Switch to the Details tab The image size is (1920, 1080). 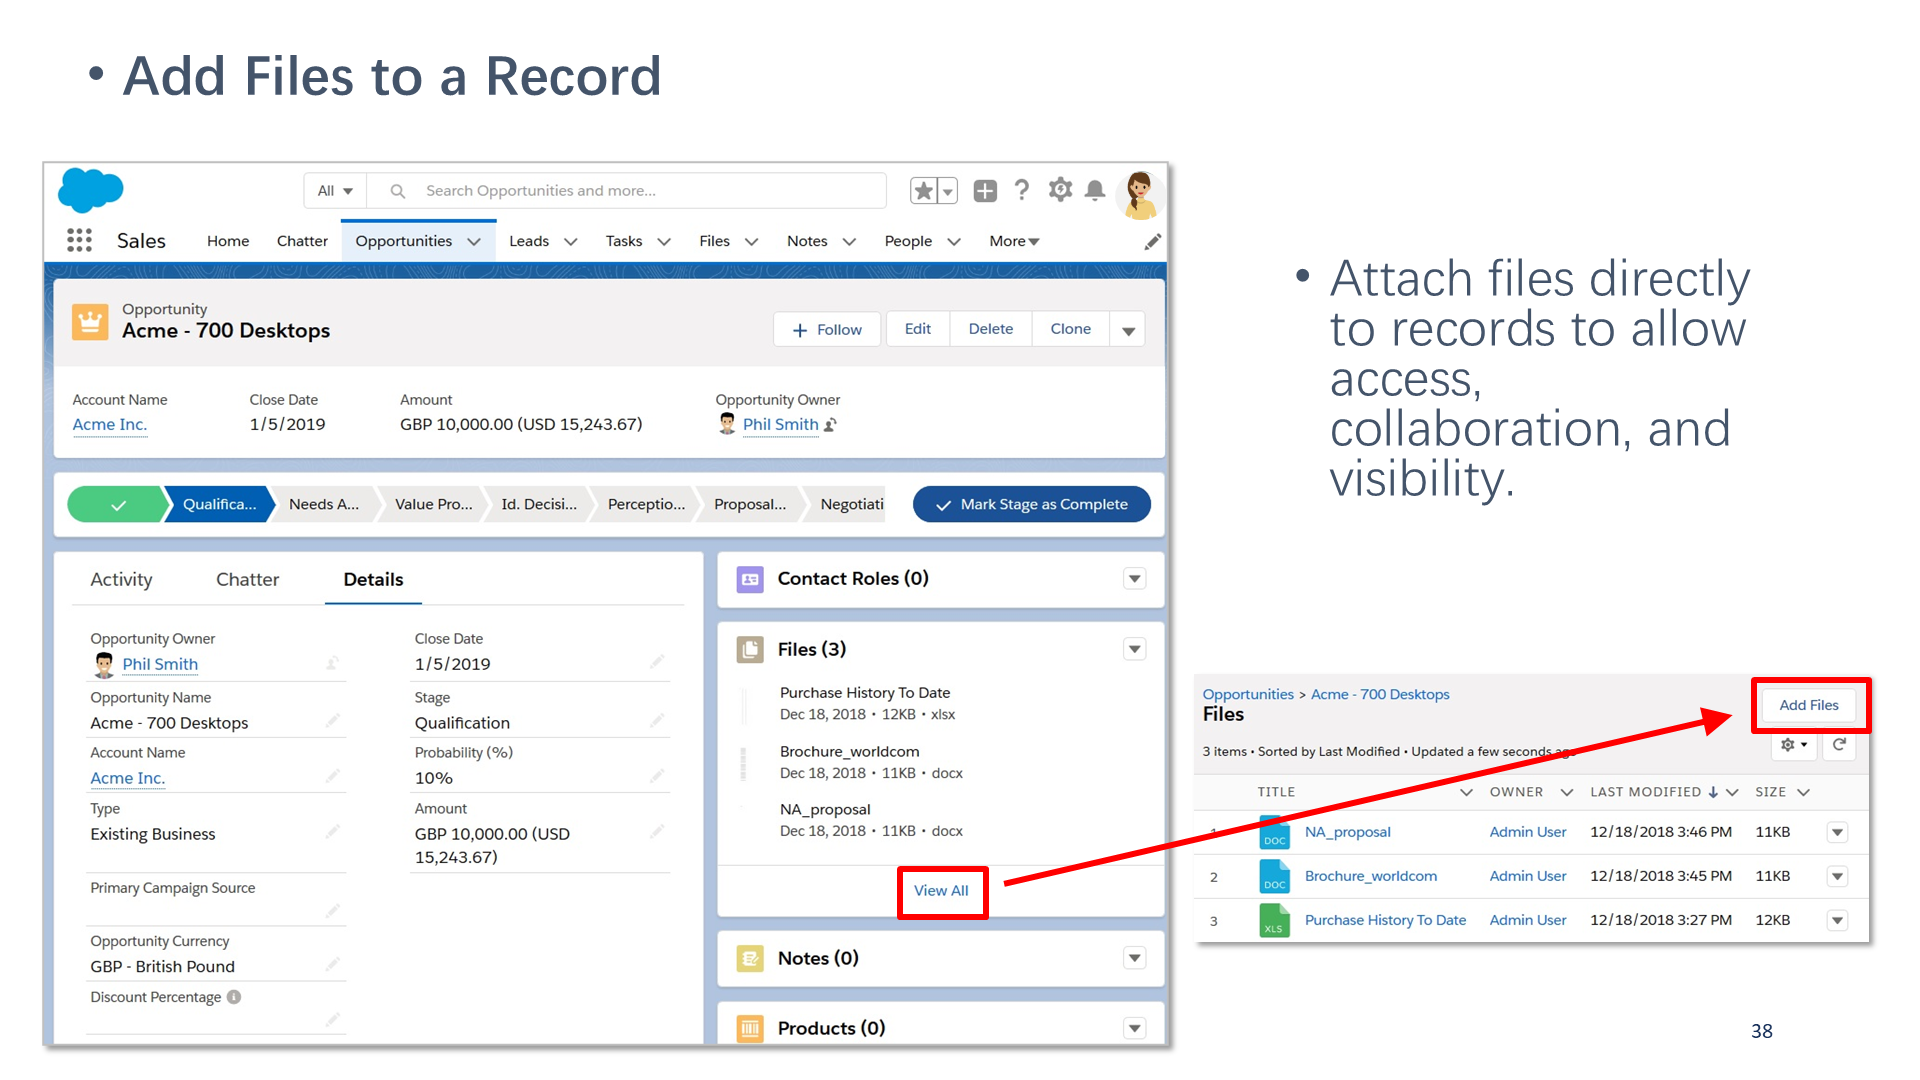coord(373,580)
